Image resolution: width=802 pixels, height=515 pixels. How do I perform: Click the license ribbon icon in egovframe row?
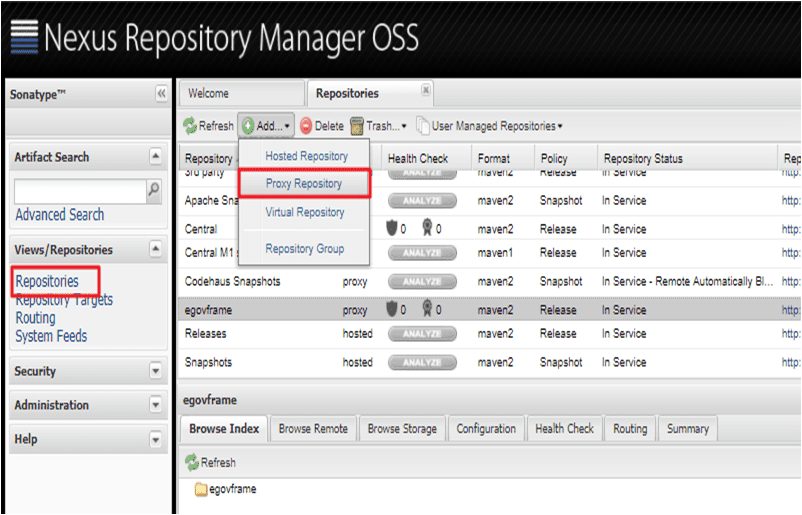click(x=427, y=308)
